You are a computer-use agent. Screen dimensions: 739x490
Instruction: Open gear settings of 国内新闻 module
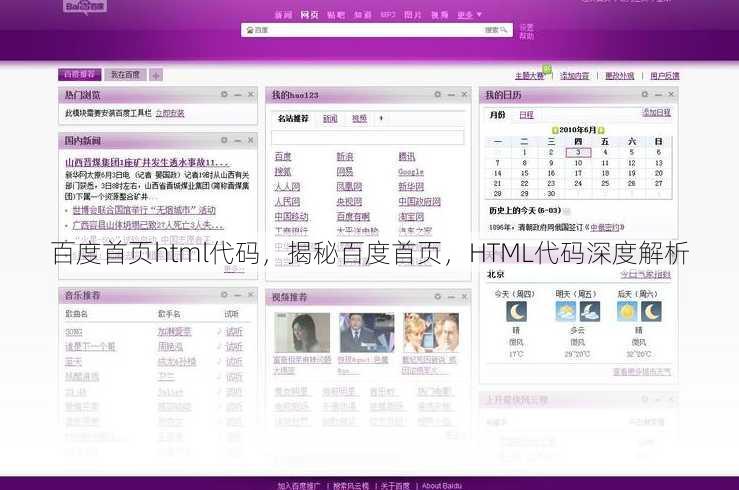click(224, 140)
